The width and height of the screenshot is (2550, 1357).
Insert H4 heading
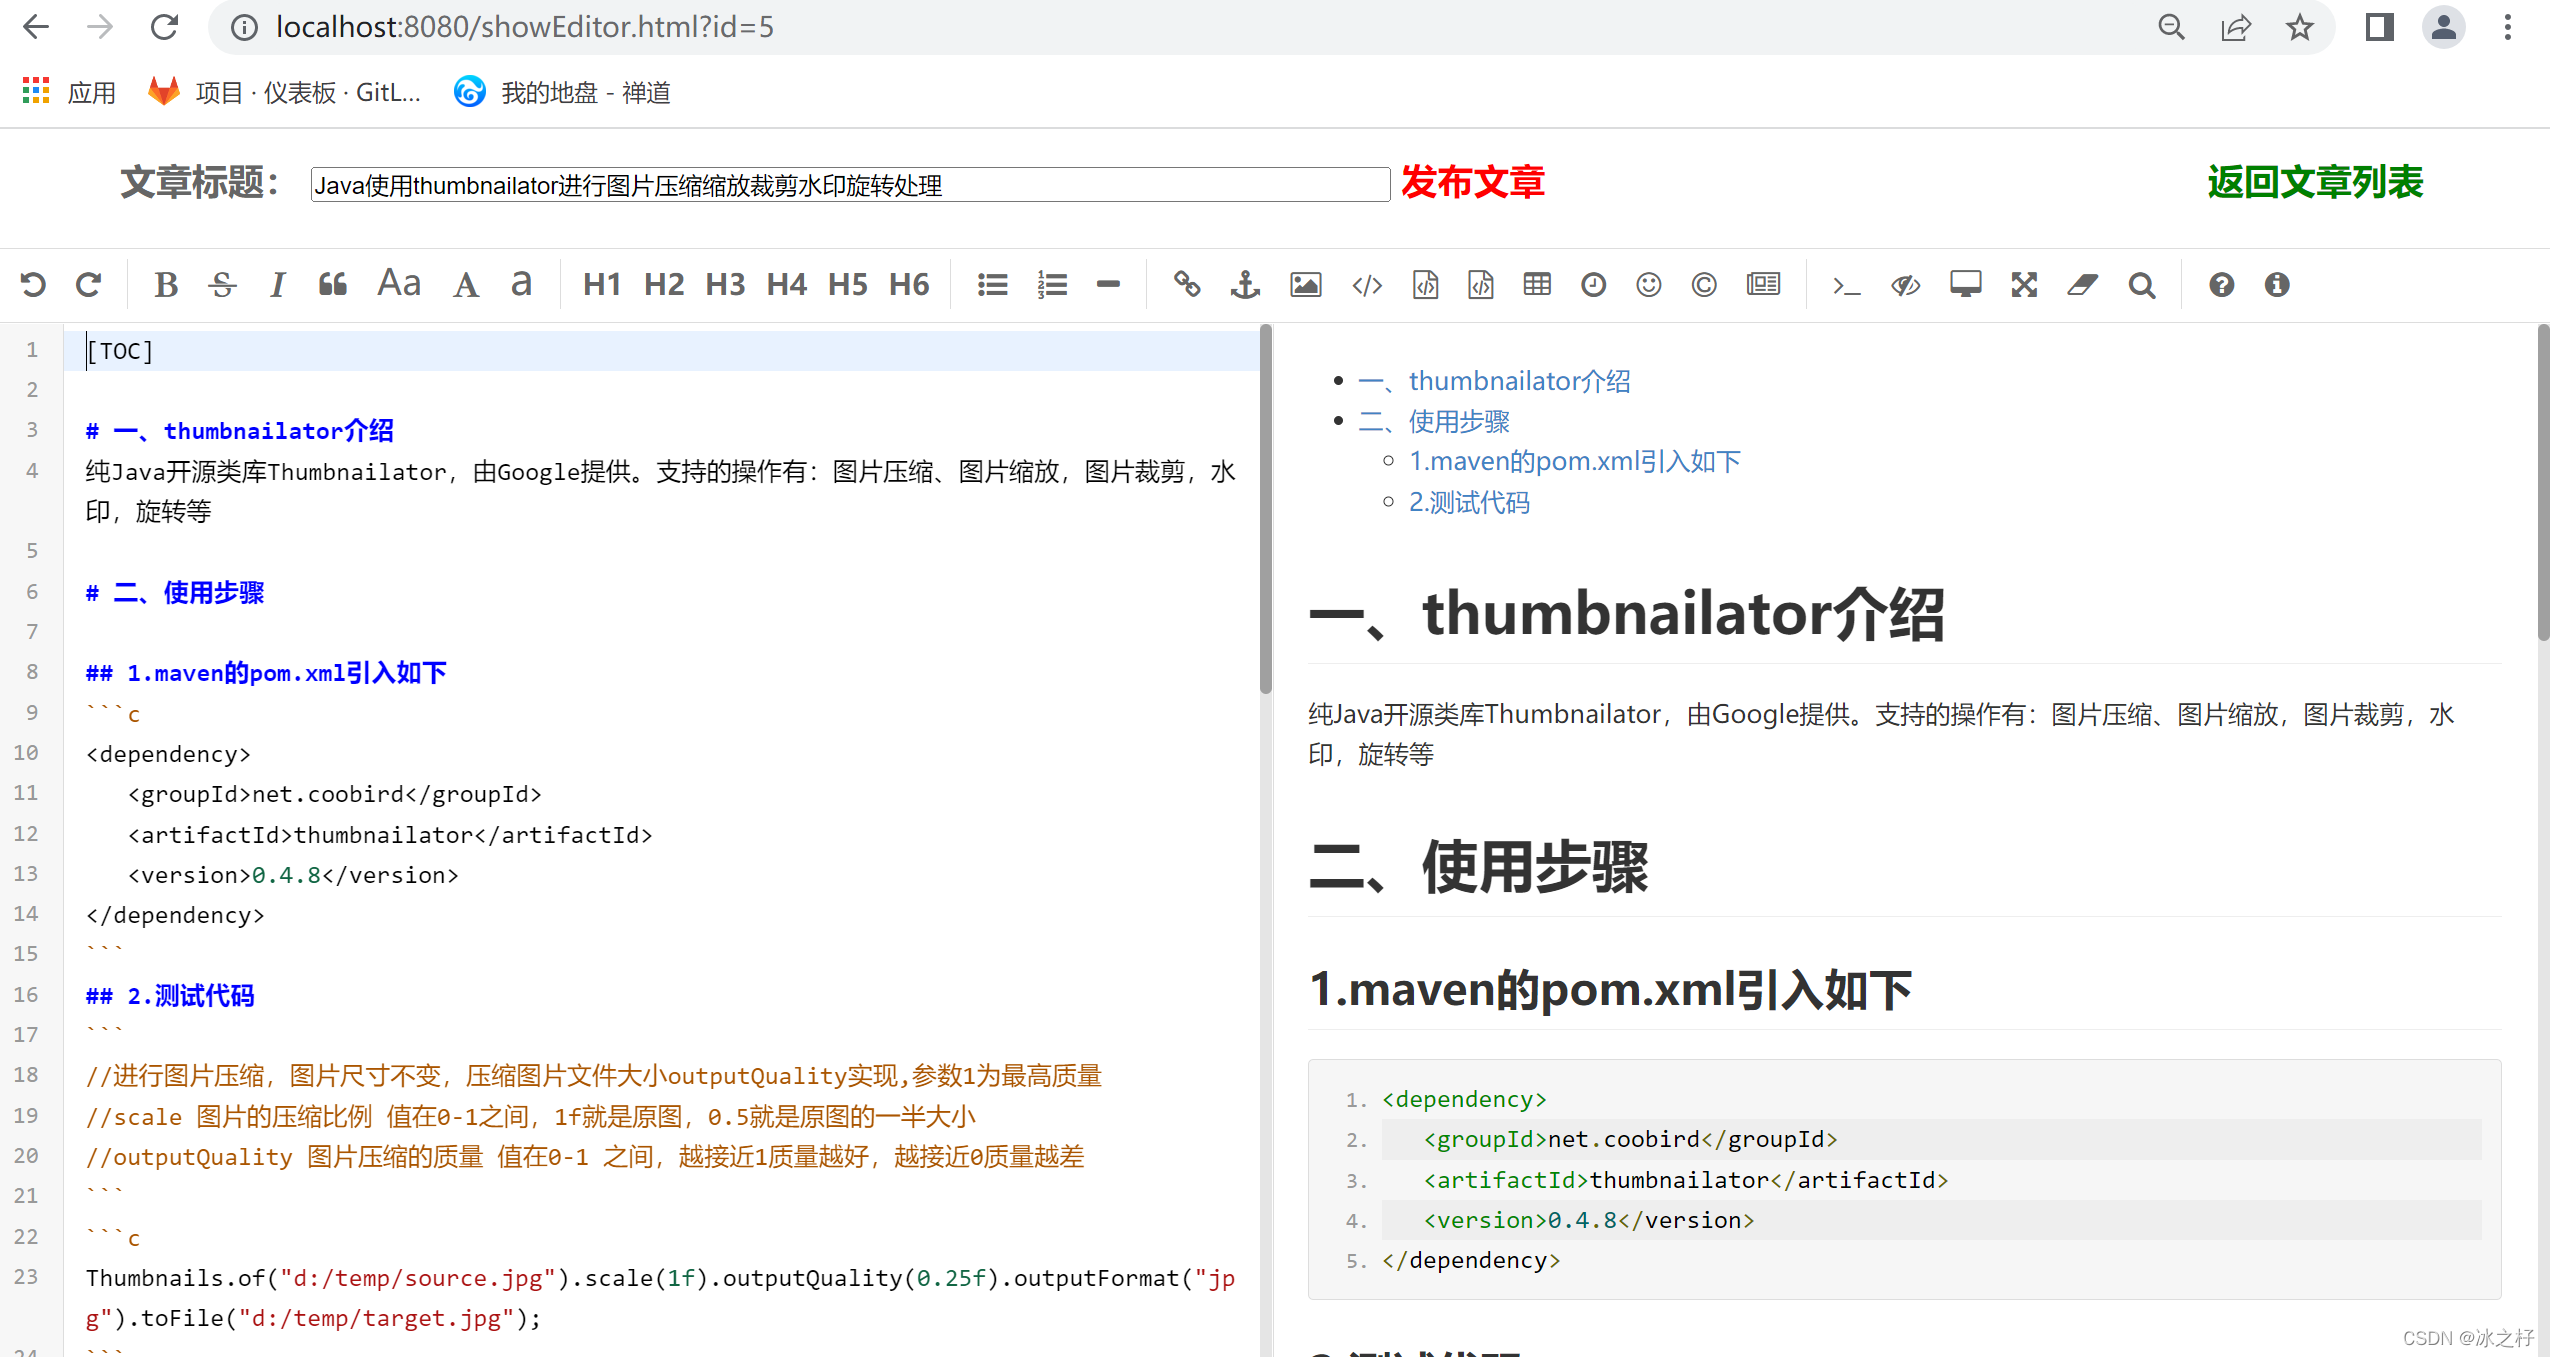[786, 285]
